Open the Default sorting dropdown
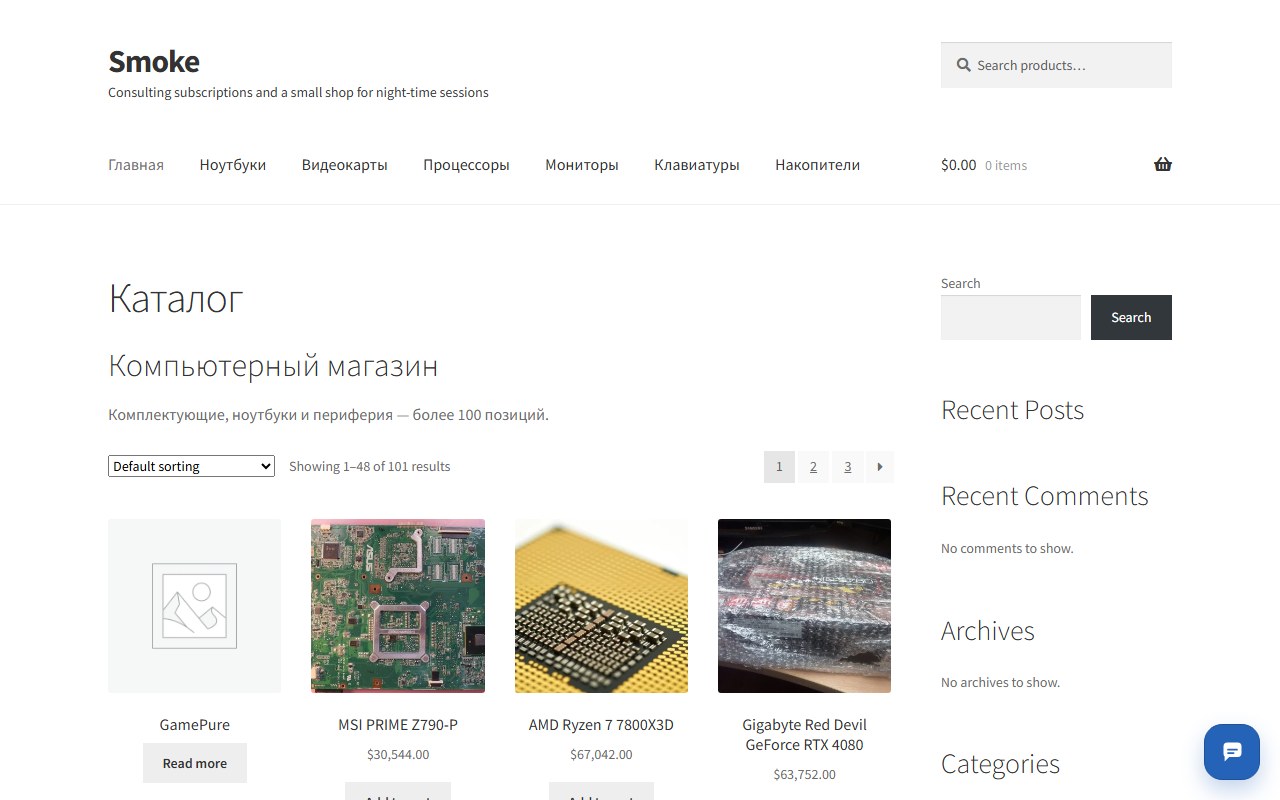Image resolution: width=1280 pixels, height=800 pixels. pos(191,466)
